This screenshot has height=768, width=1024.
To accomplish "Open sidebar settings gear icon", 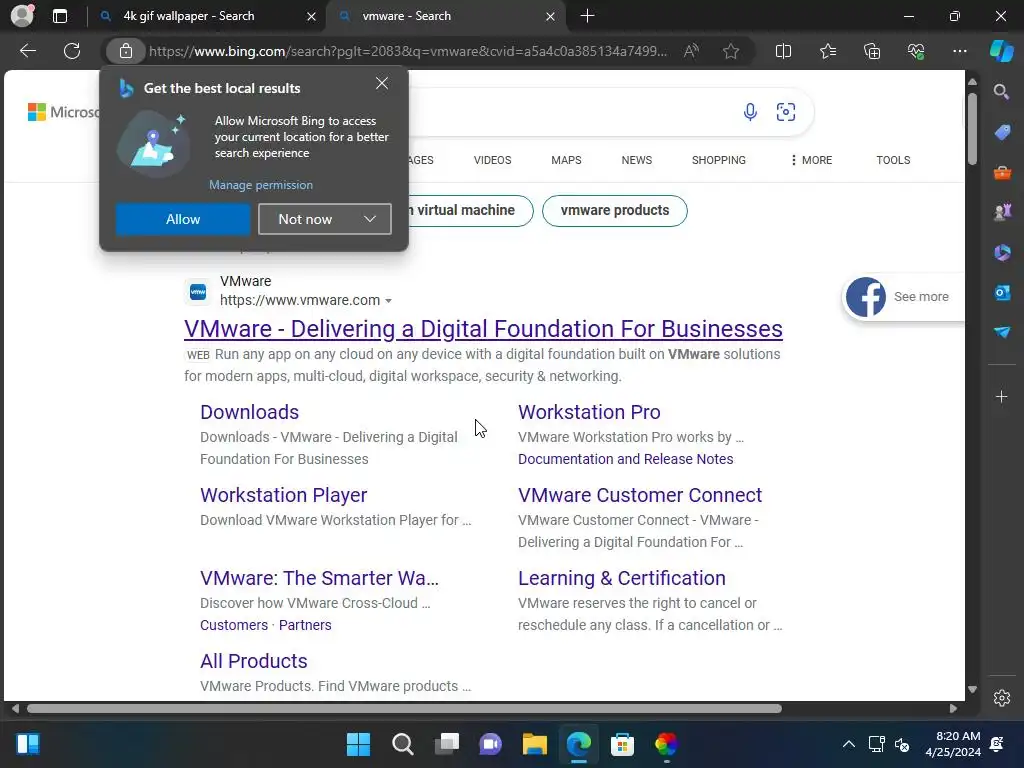I will tap(1002, 698).
